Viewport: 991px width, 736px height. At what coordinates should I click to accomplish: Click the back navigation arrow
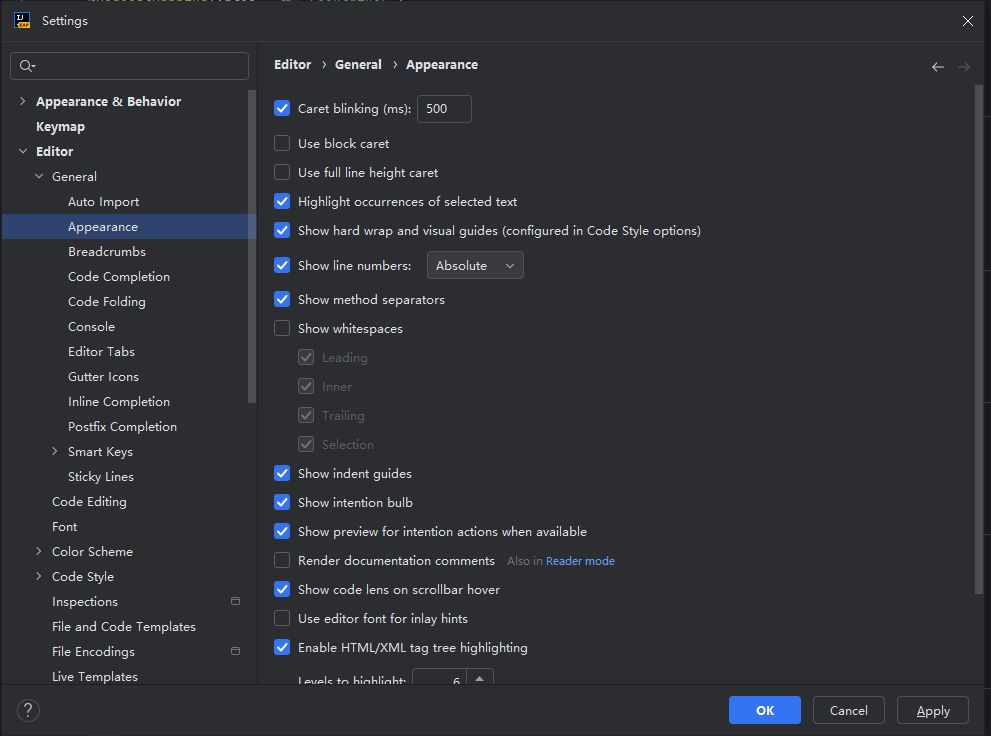coord(937,67)
